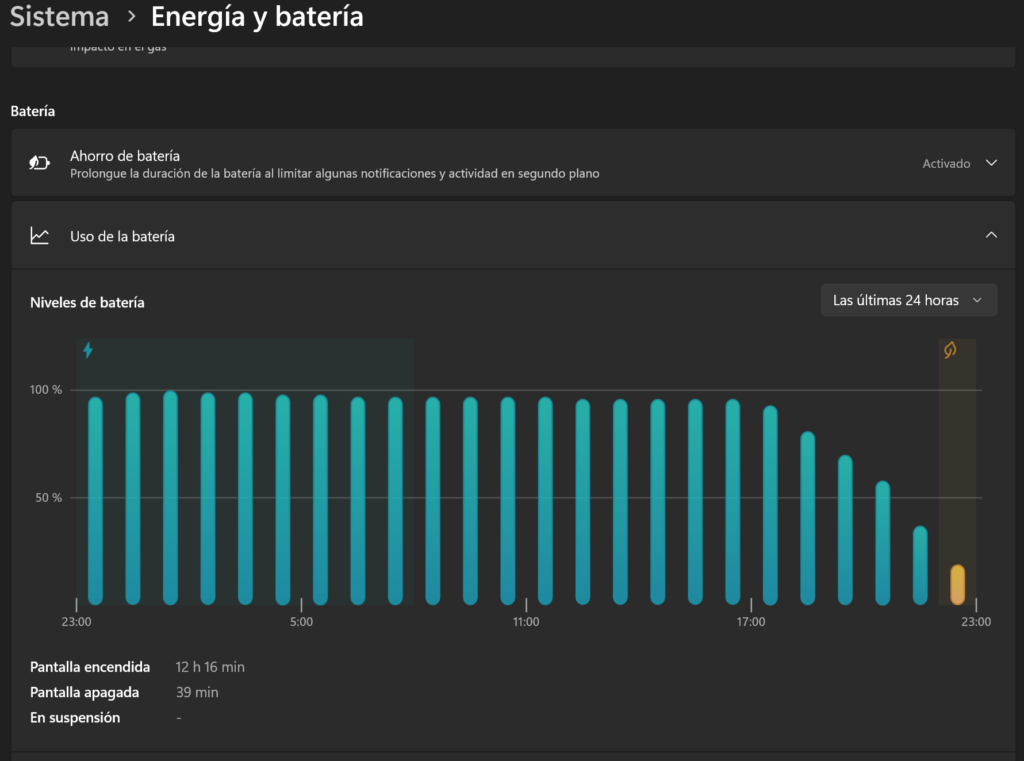Collapse the Uso de la batería section
This screenshot has width=1024, height=761.
tap(991, 235)
